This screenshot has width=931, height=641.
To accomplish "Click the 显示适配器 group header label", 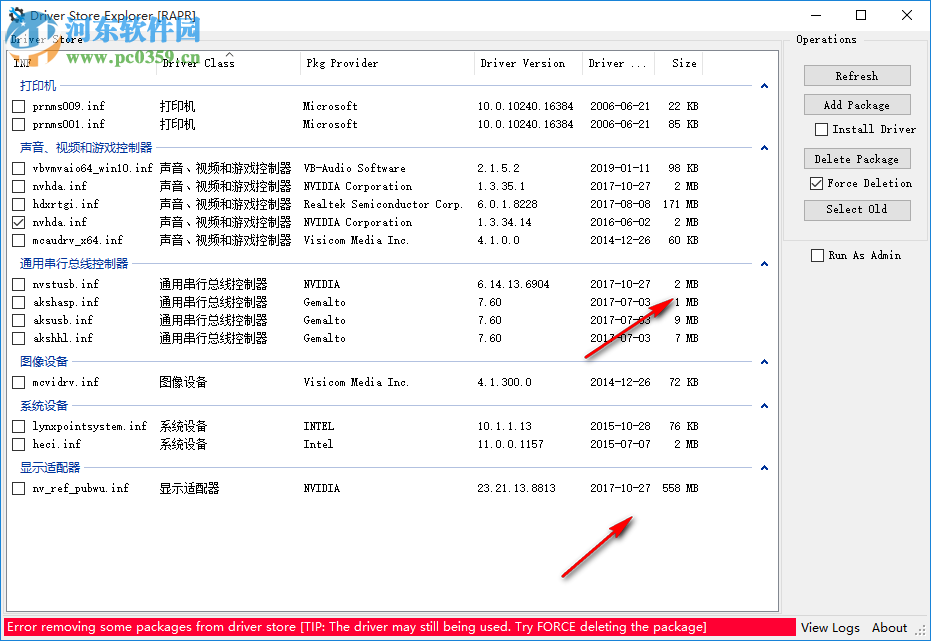I will [x=50, y=468].
